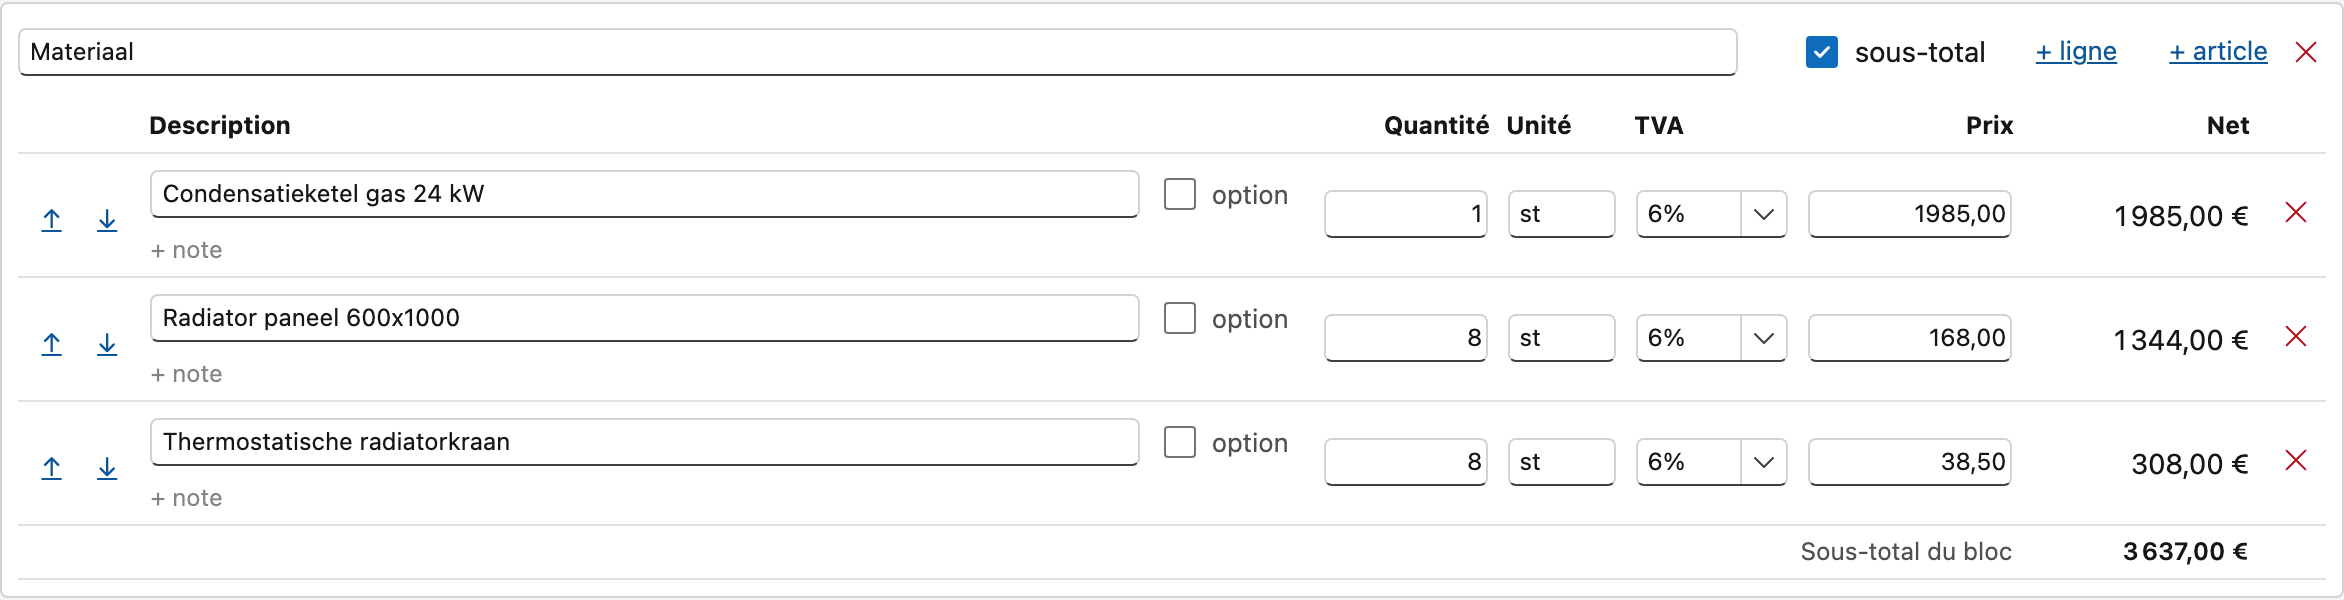This screenshot has width=2344, height=600.
Task: Click the + ligne link
Action: [x=2076, y=52]
